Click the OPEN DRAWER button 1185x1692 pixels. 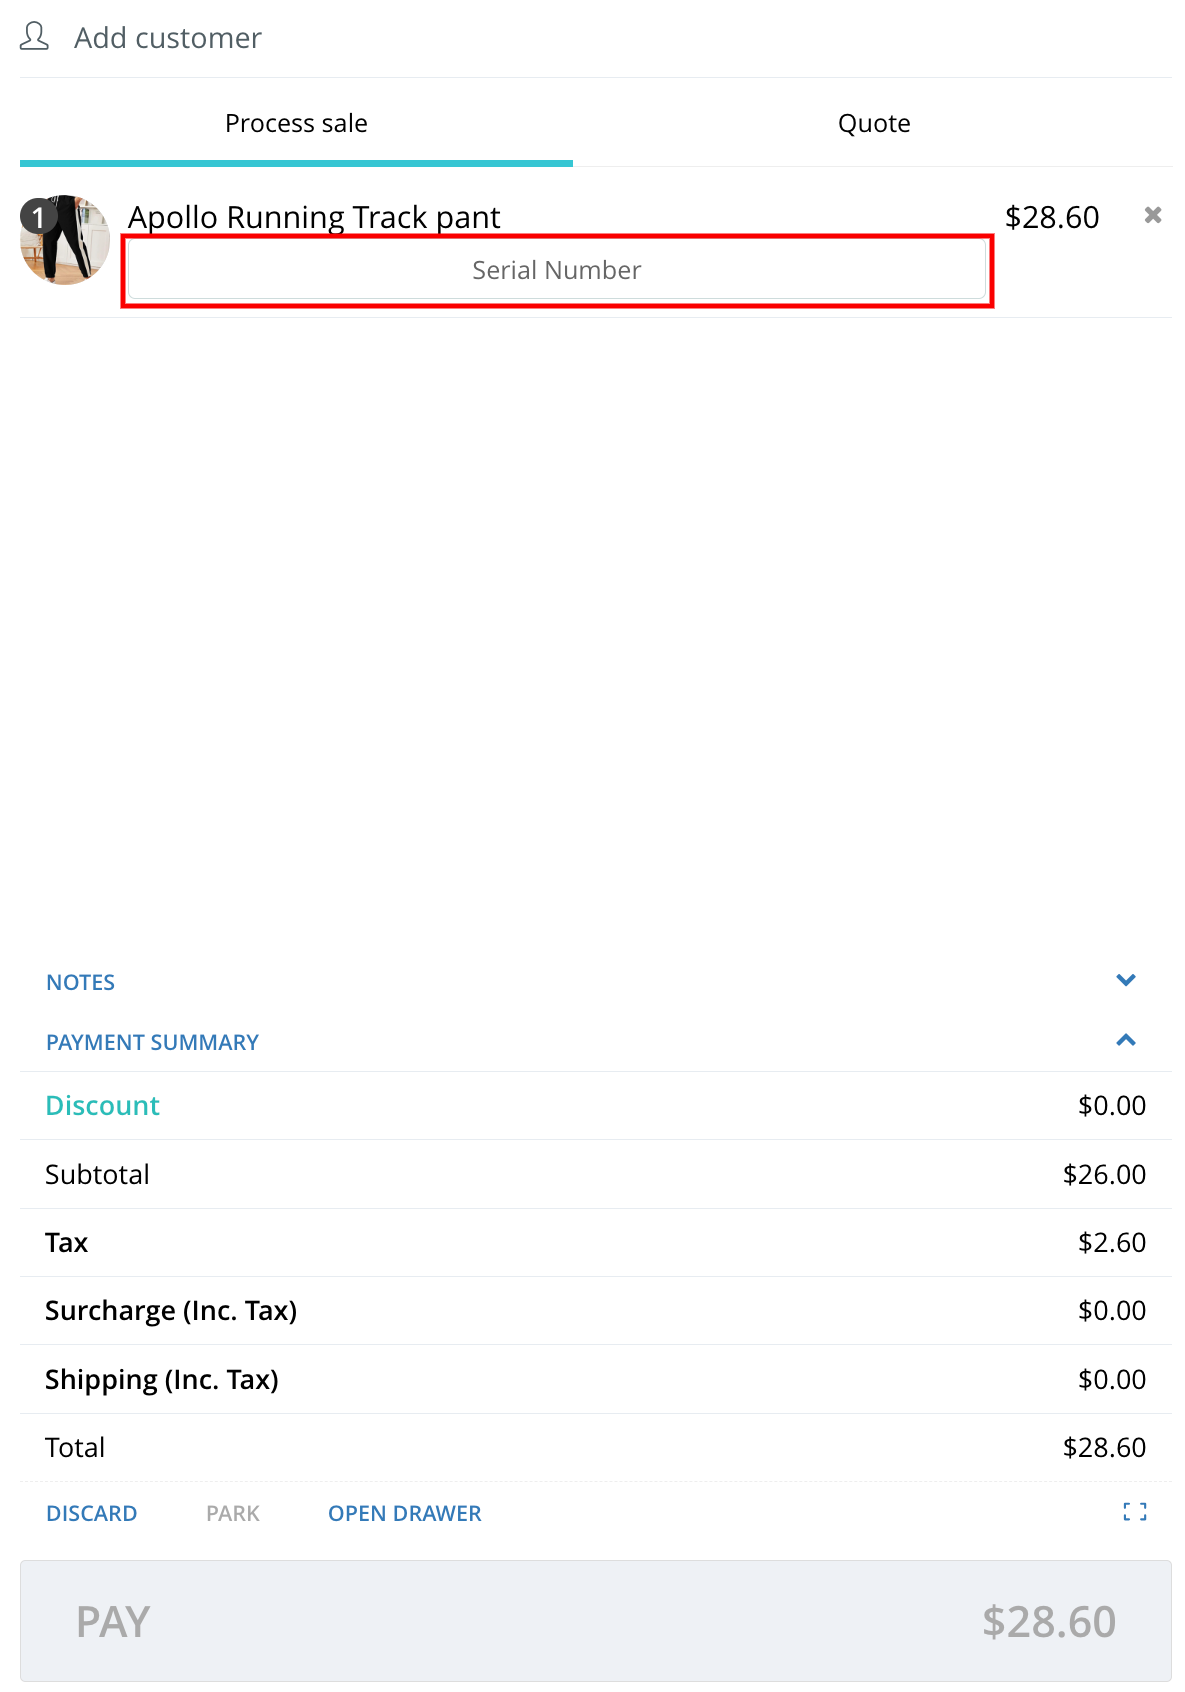pos(404,1513)
